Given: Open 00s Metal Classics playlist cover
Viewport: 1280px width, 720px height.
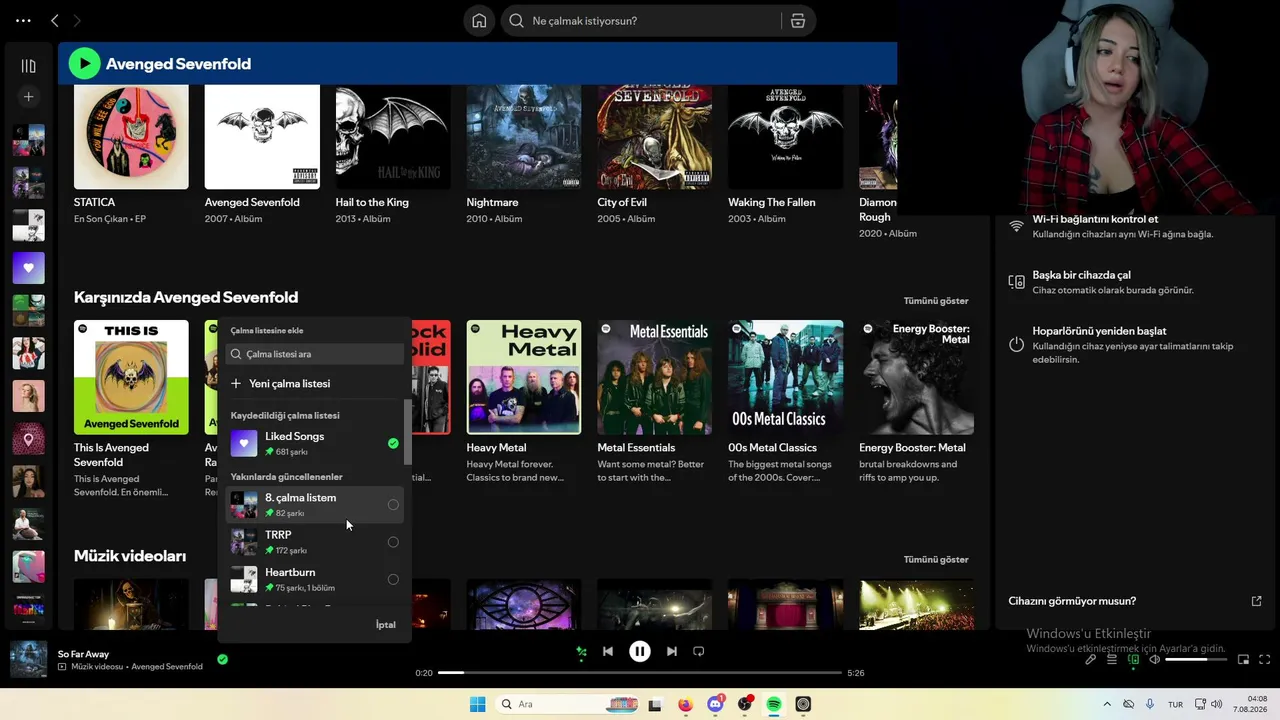Looking at the screenshot, I should (786, 377).
